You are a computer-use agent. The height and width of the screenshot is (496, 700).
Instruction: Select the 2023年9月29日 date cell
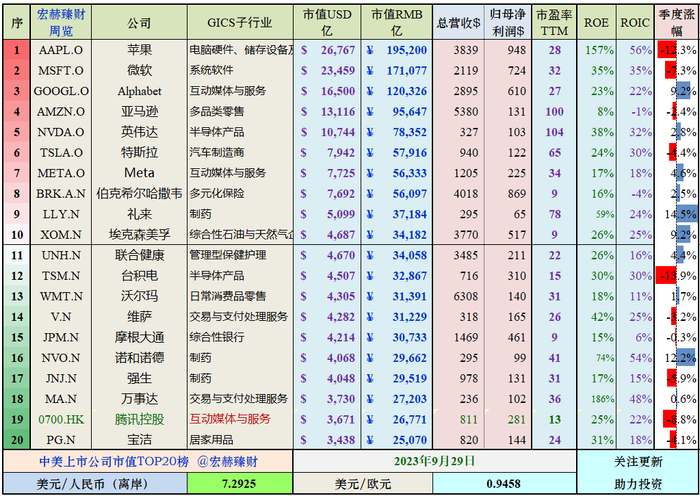coord(435,461)
